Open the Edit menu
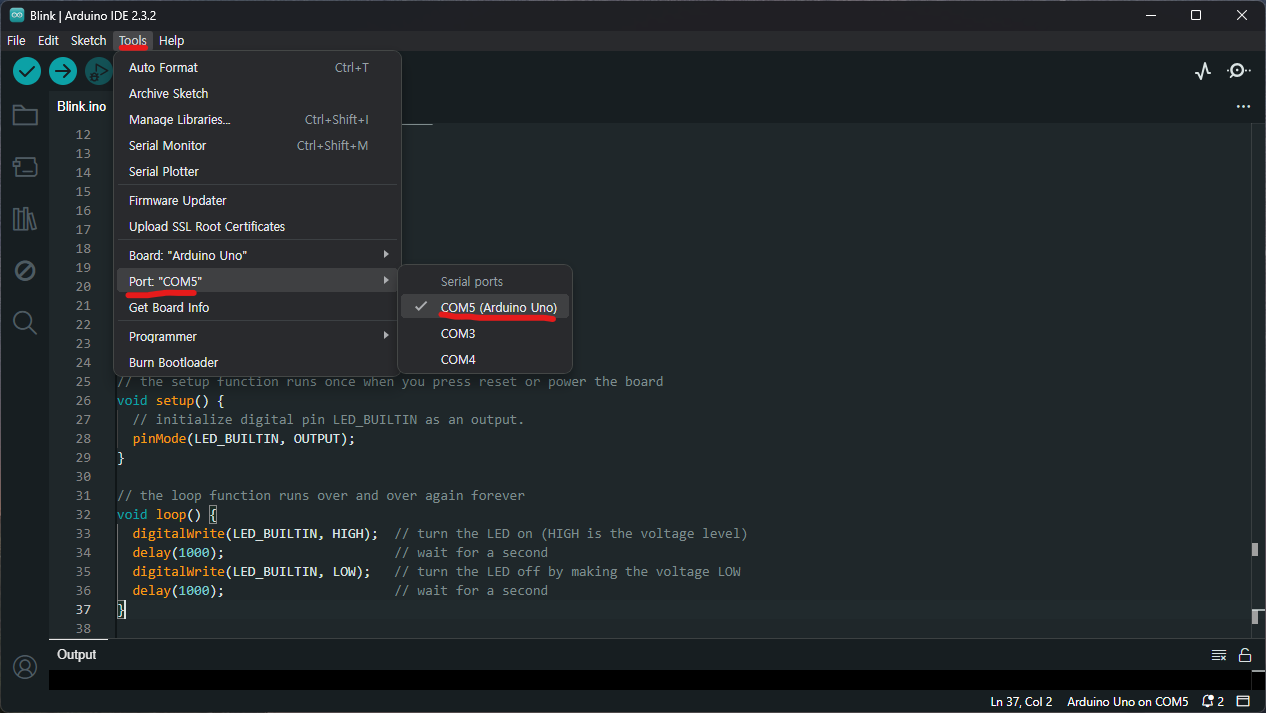Image resolution: width=1266 pixels, height=713 pixels. pyautogui.click(x=48, y=41)
